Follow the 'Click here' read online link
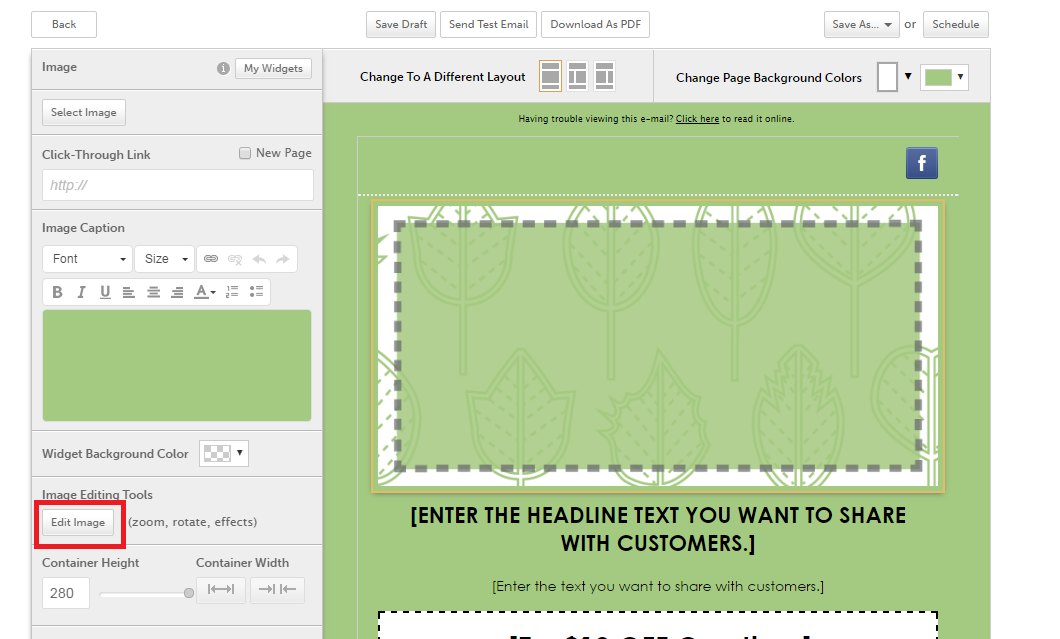 [697, 119]
